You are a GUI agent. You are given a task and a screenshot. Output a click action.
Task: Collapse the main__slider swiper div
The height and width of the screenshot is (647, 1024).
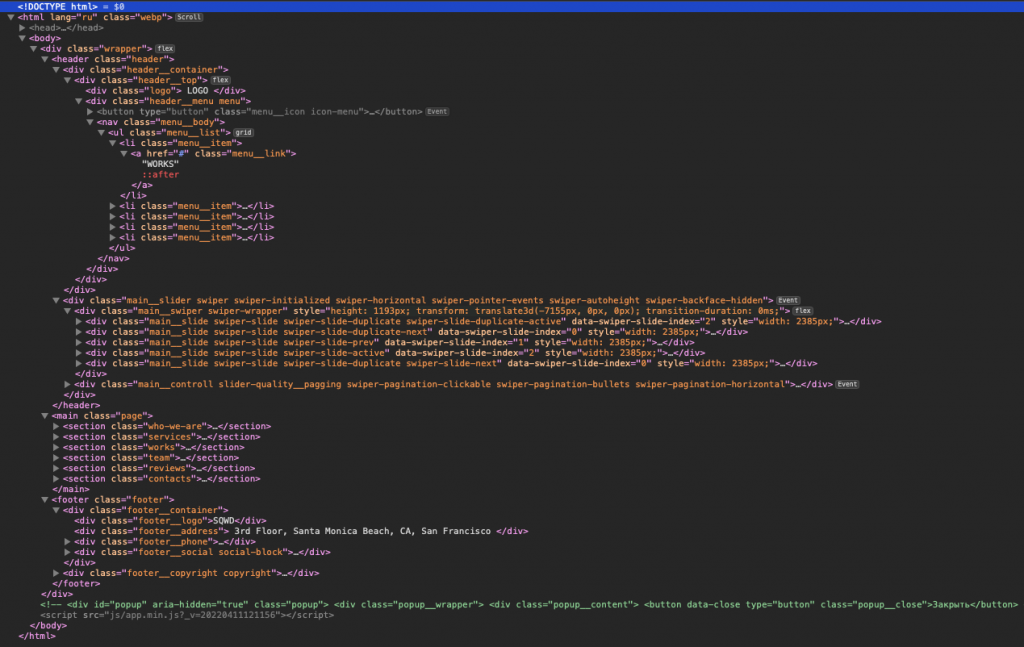point(56,300)
